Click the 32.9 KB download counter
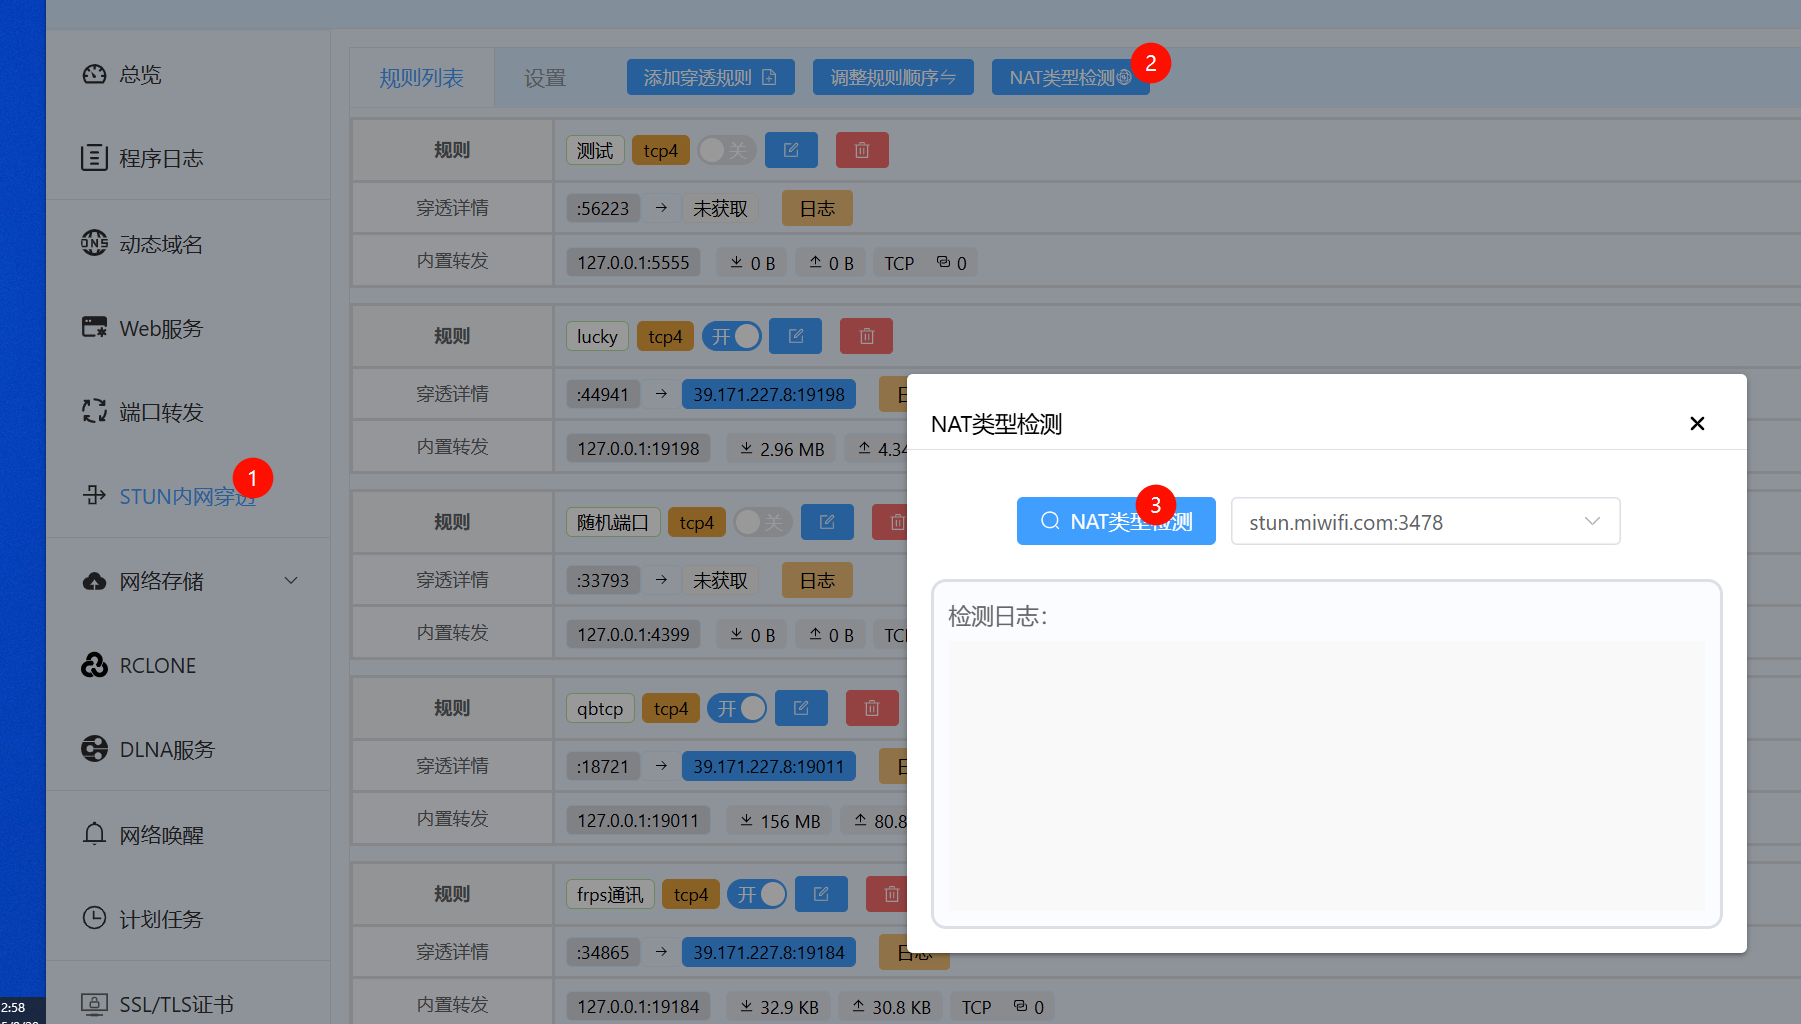The image size is (1801, 1024). tap(778, 1006)
